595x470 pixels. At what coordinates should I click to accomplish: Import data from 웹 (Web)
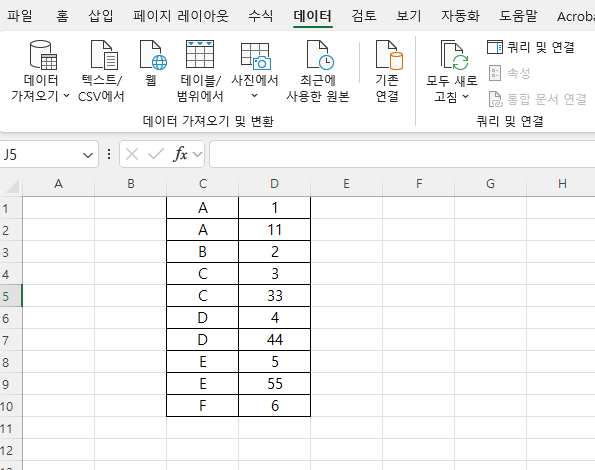(x=152, y=64)
